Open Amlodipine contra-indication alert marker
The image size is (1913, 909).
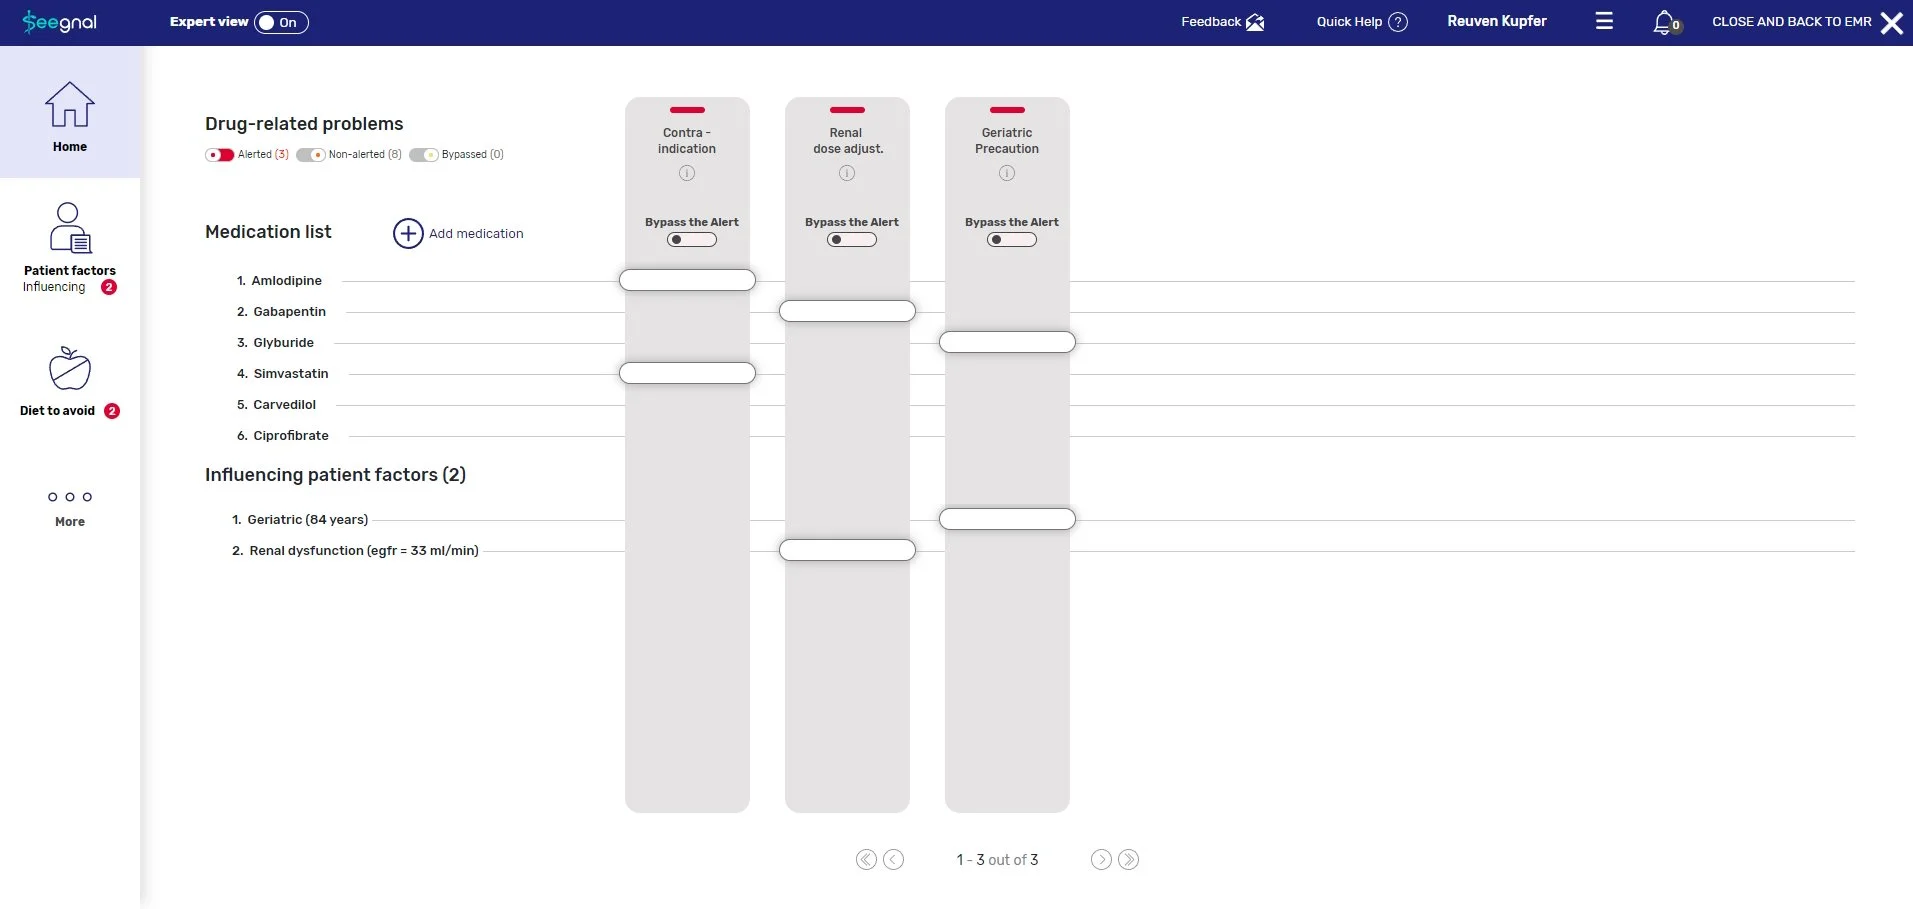click(x=687, y=280)
